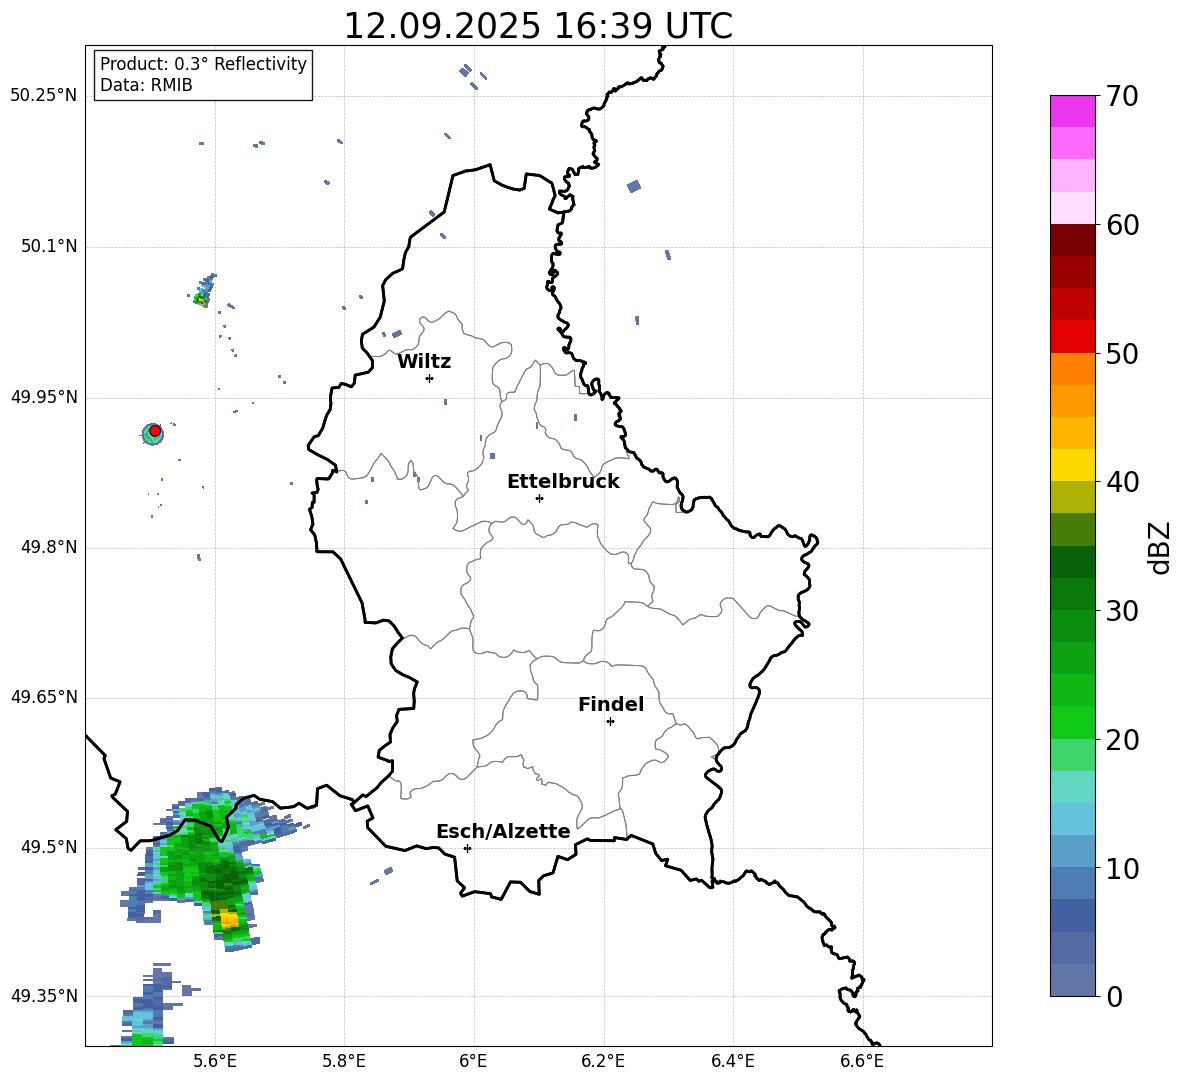
Task: Select the Ettelbruck station label
Action: tap(563, 482)
